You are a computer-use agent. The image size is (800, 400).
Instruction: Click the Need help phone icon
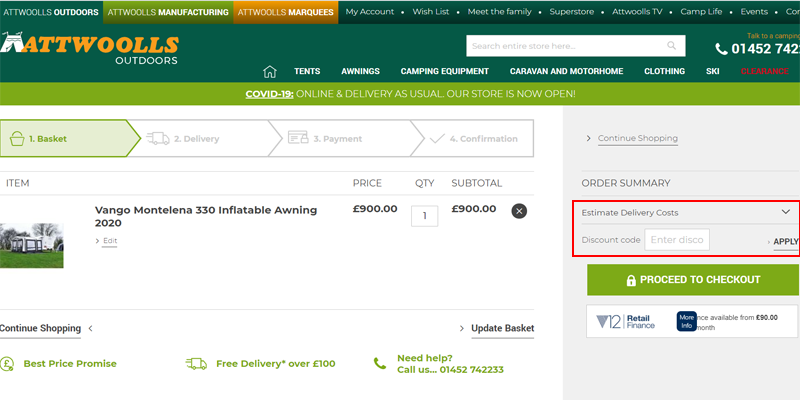(x=380, y=363)
